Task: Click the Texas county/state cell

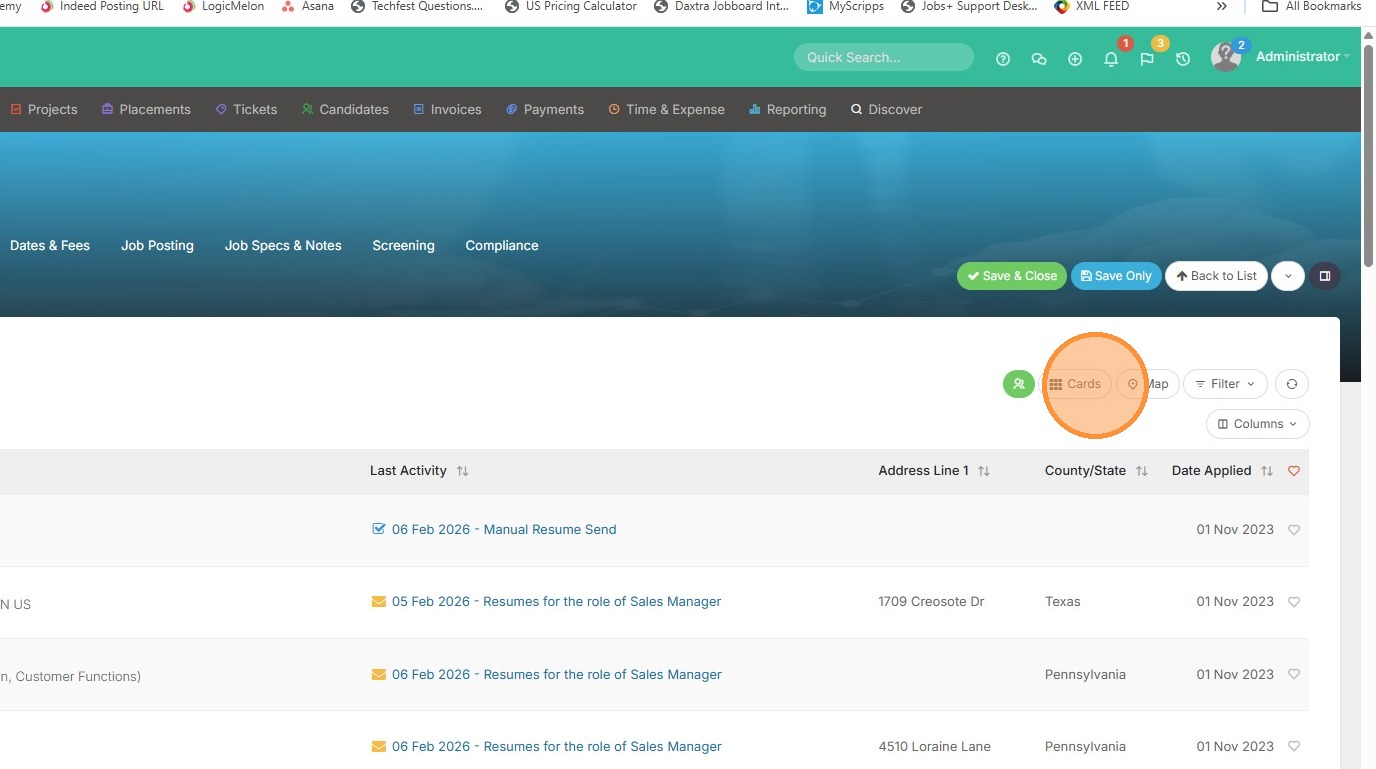Action: (x=1063, y=602)
